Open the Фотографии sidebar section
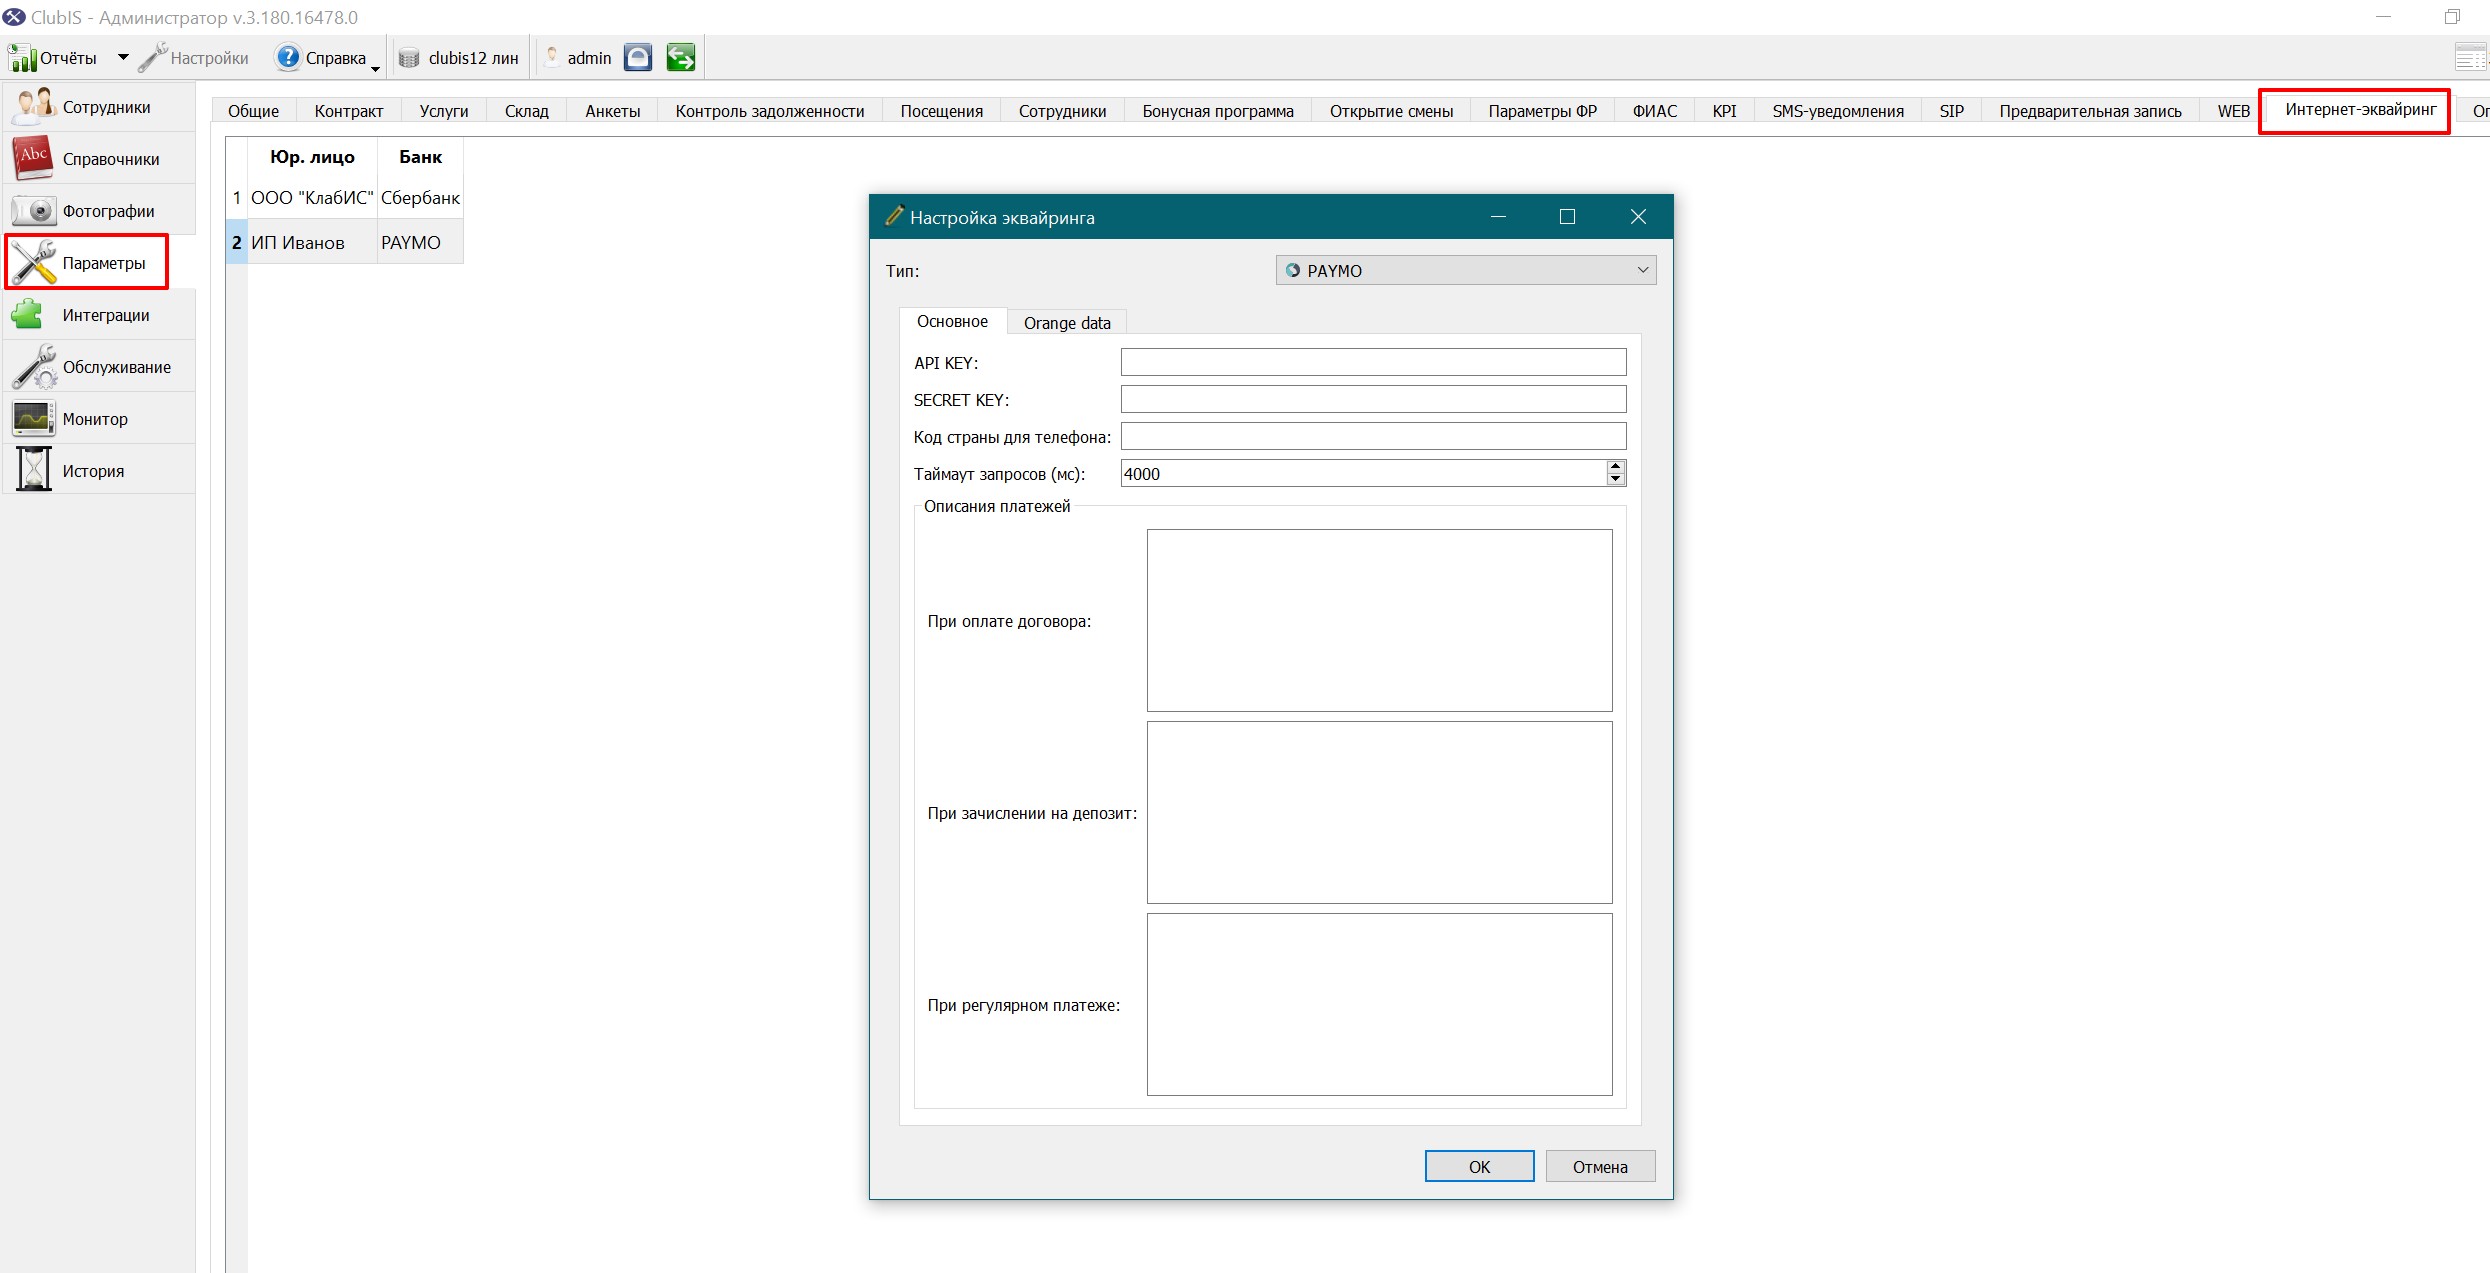 [99, 211]
